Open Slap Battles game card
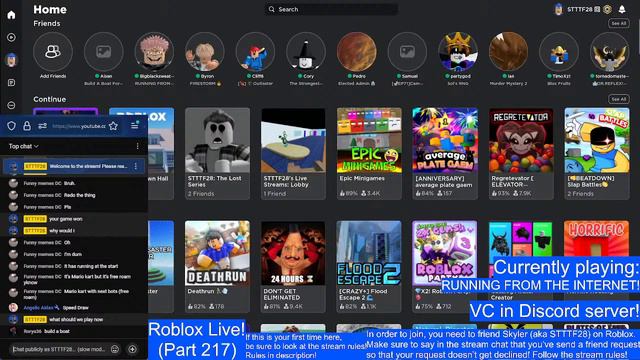 tap(597, 153)
